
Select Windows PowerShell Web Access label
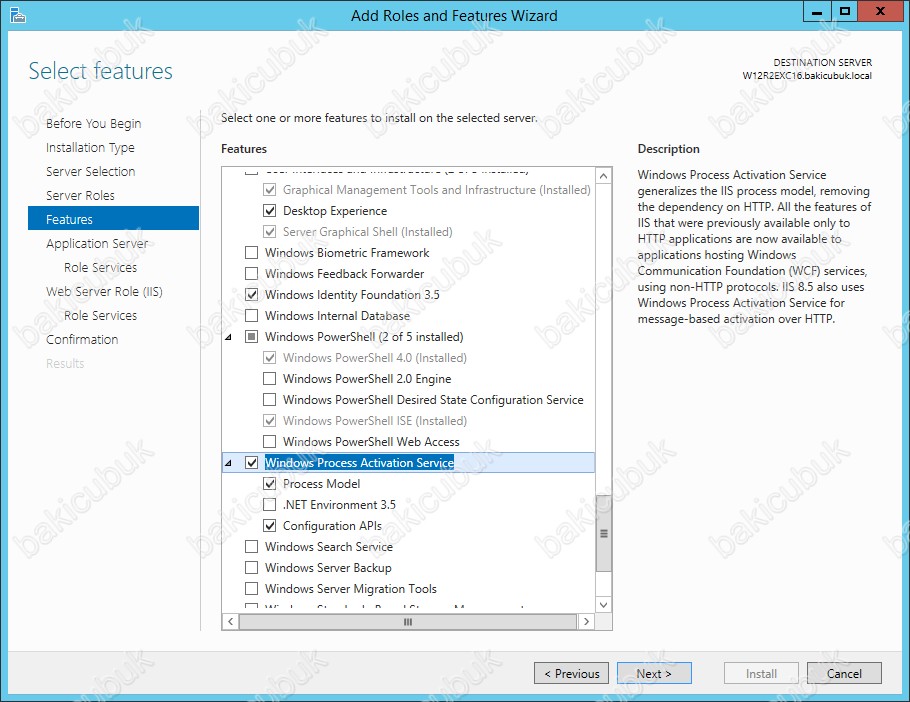pos(371,442)
